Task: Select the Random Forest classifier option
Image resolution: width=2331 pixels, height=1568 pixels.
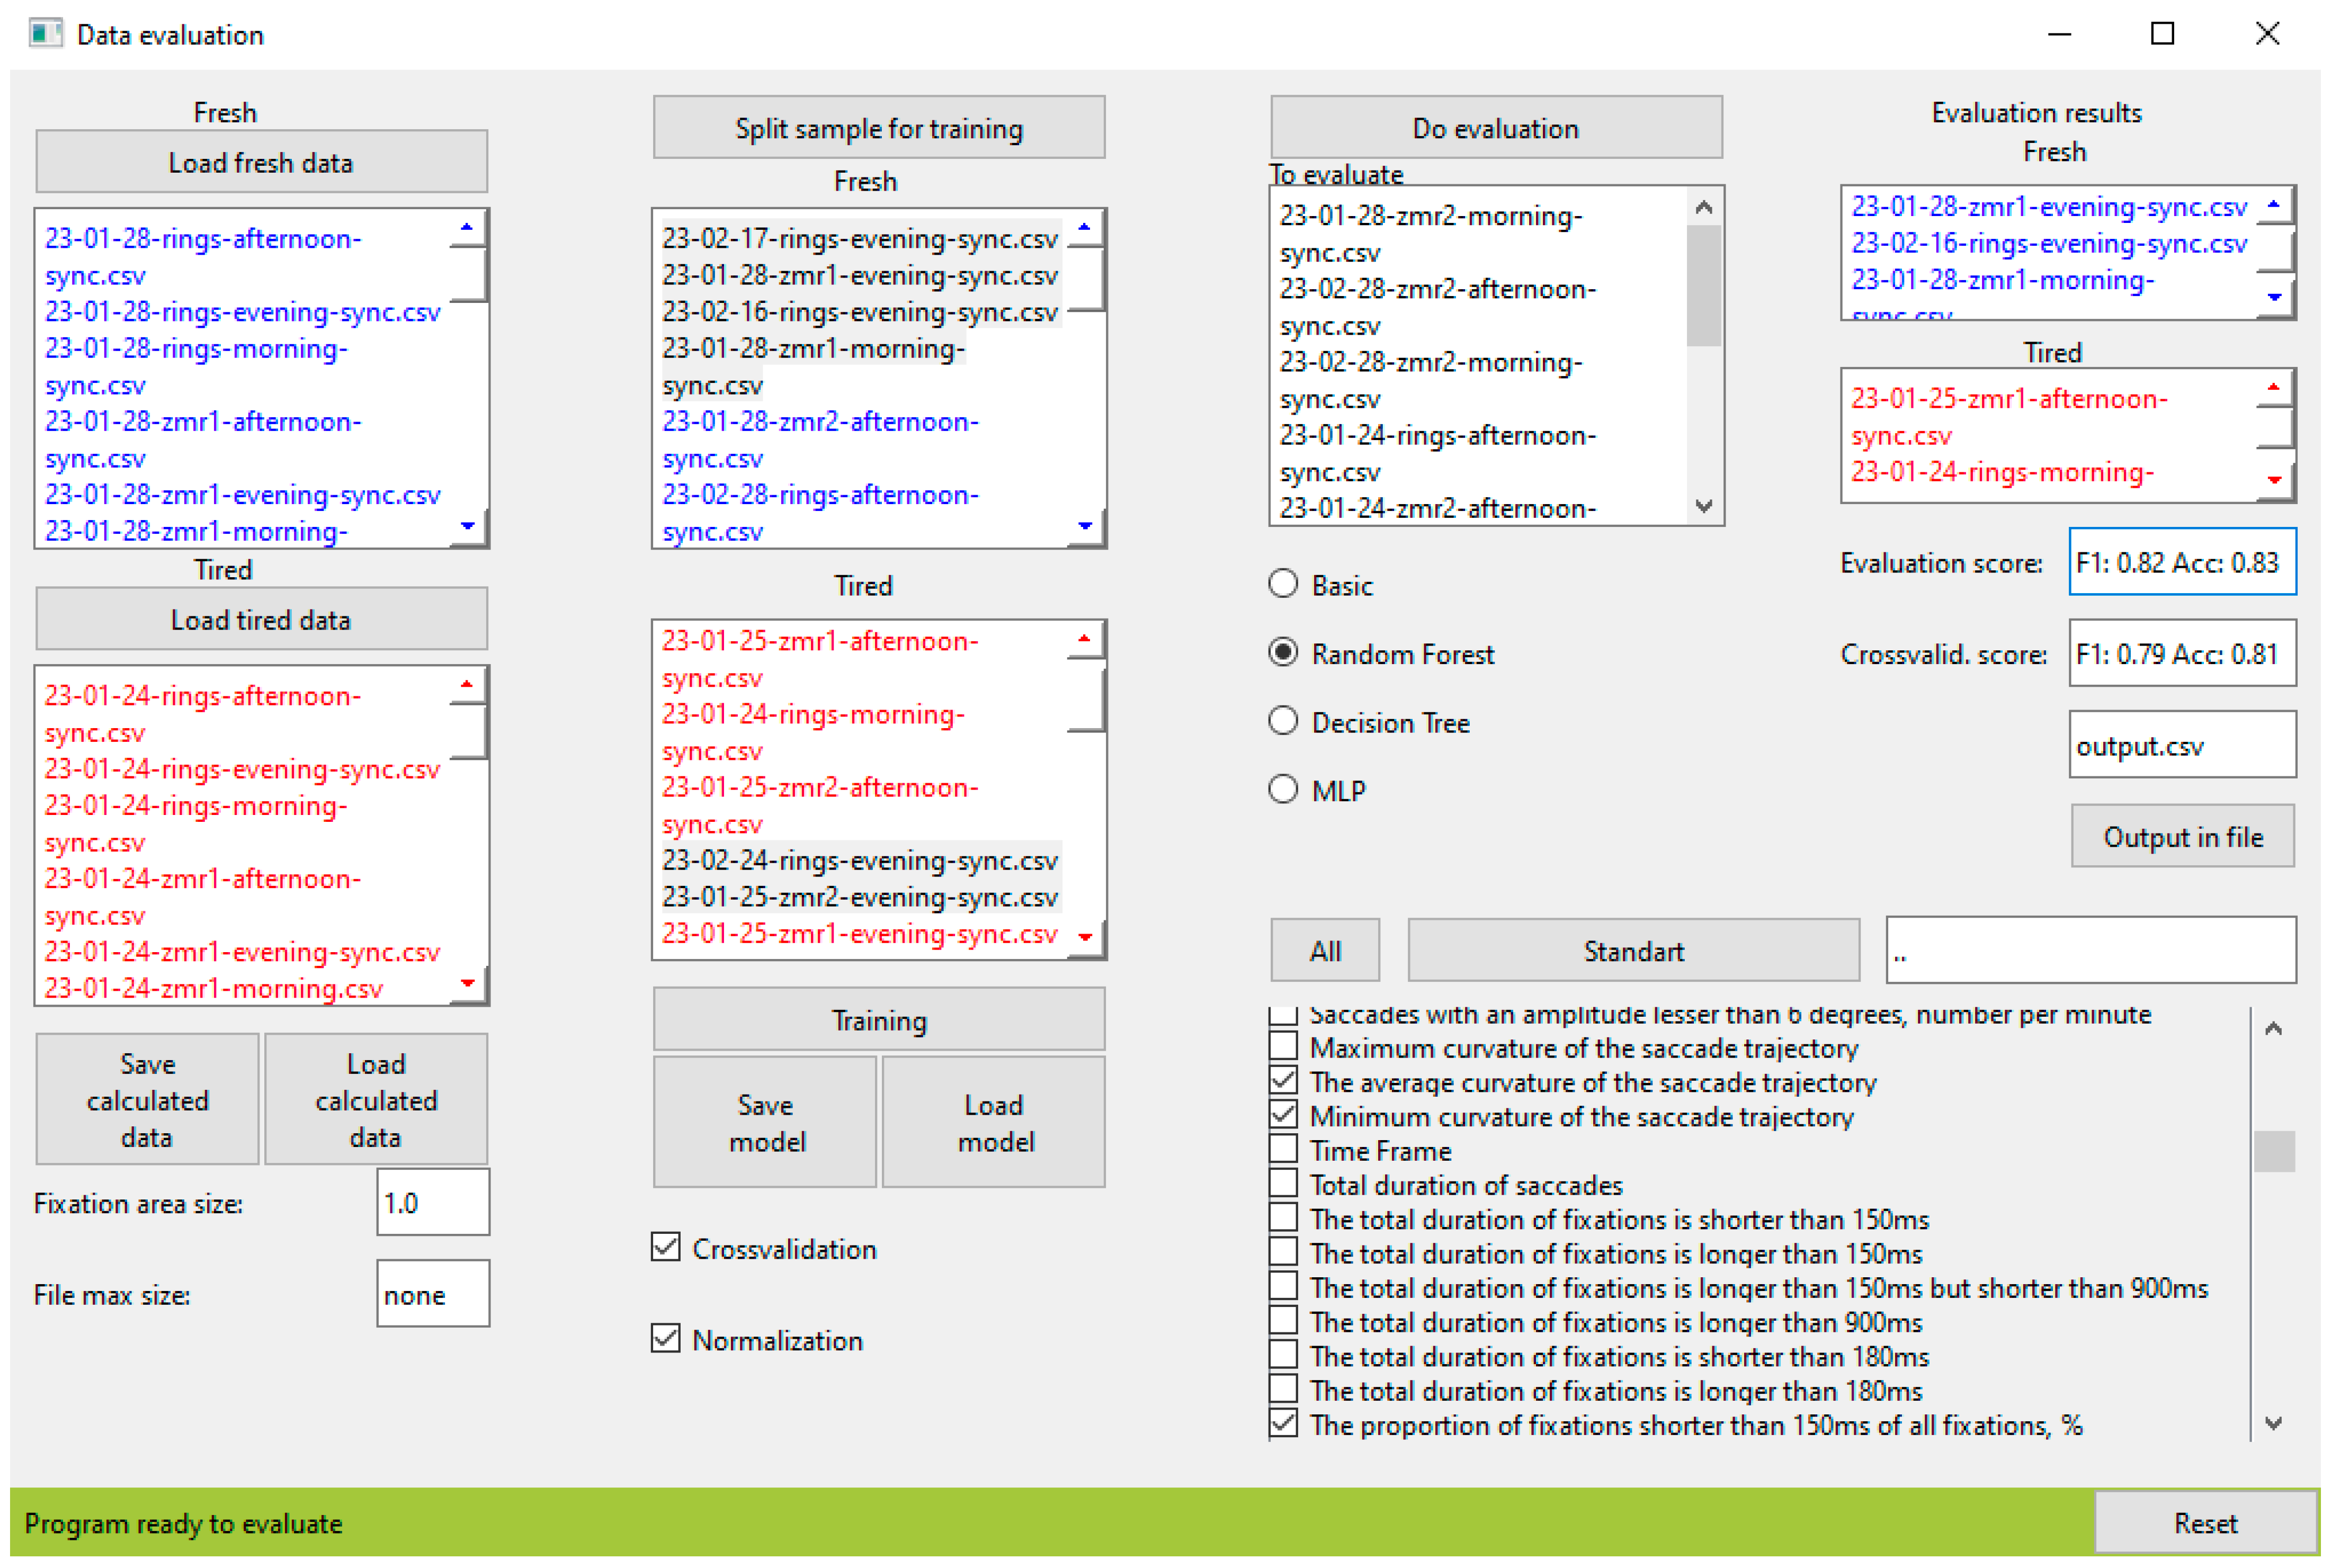Action: [1283, 653]
